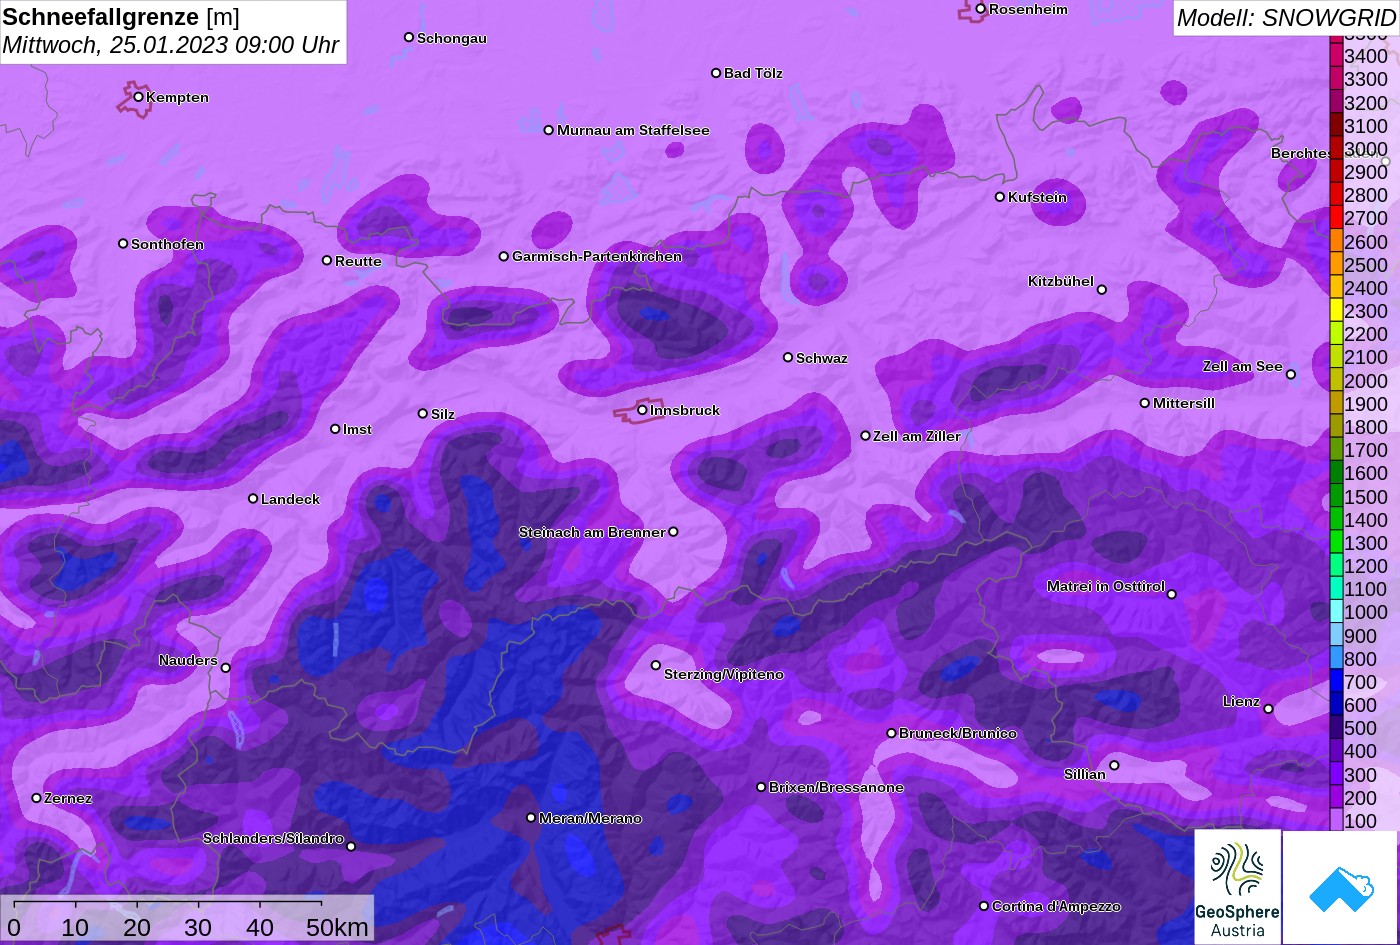Select the Nauders marker dot
The width and height of the screenshot is (1400, 945).
click(225, 668)
